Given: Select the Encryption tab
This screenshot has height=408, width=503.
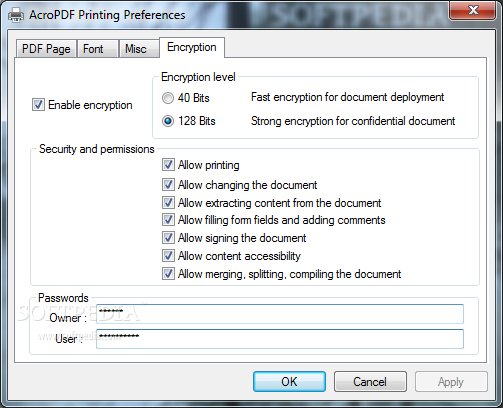Looking at the screenshot, I should point(192,47).
